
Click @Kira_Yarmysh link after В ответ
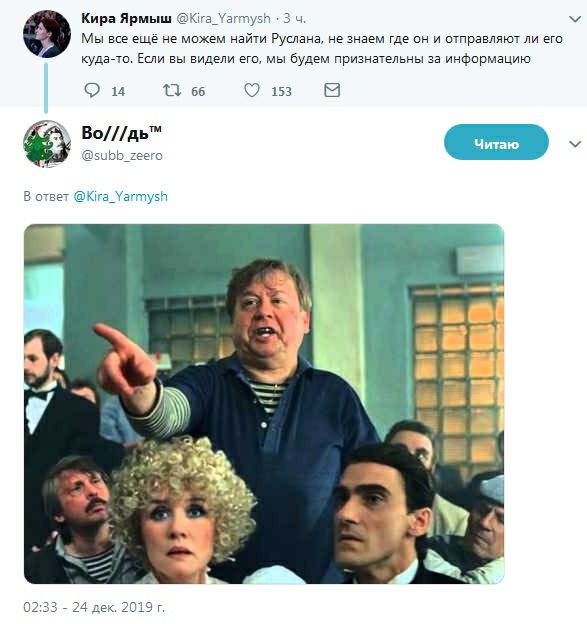pyautogui.click(x=121, y=197)
